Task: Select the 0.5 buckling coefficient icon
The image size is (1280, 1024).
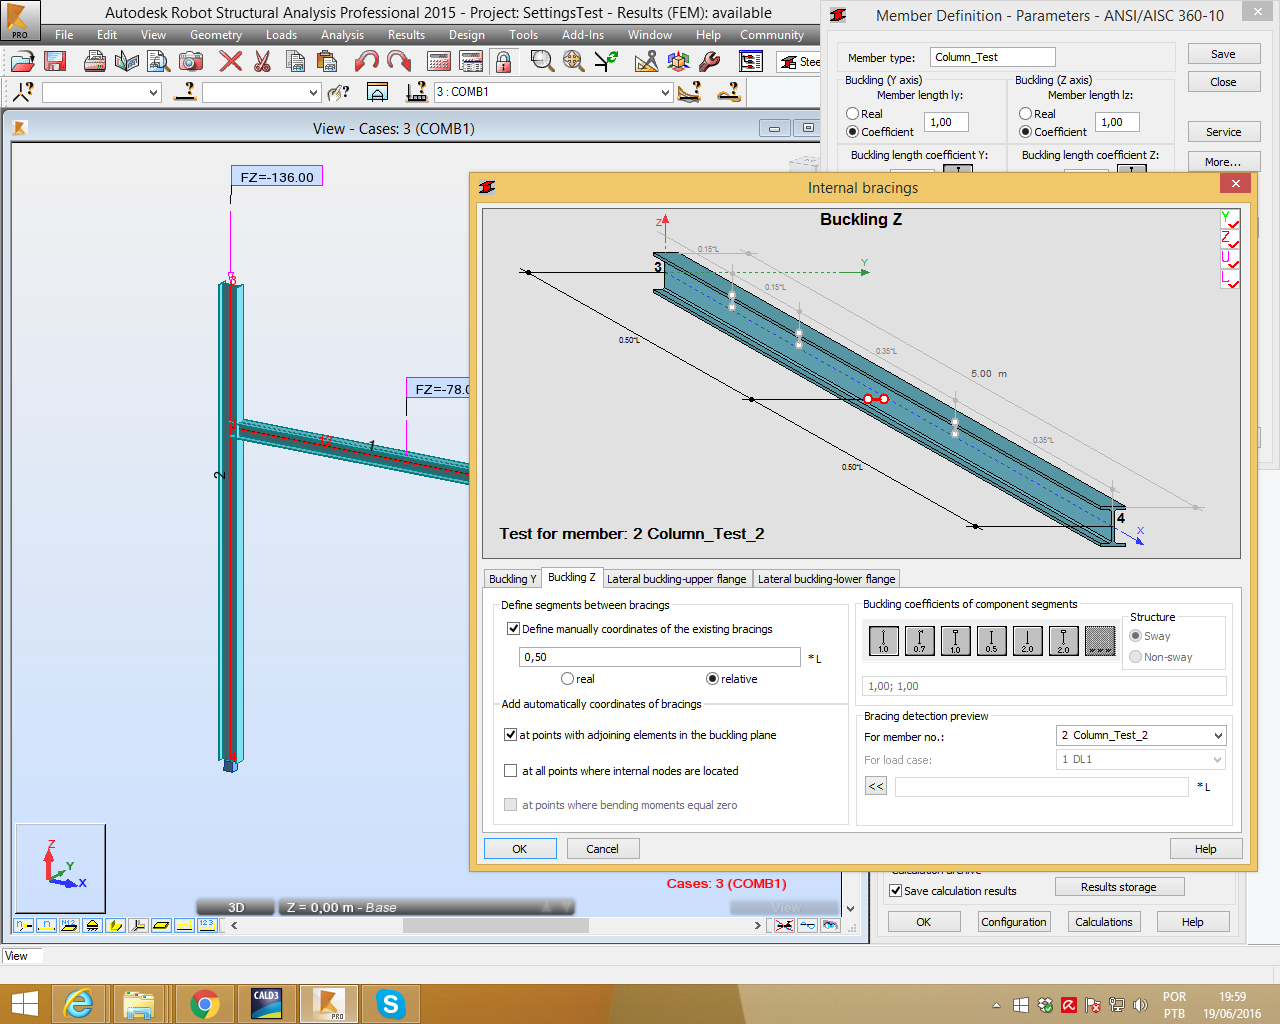Action: pos(992,641)
